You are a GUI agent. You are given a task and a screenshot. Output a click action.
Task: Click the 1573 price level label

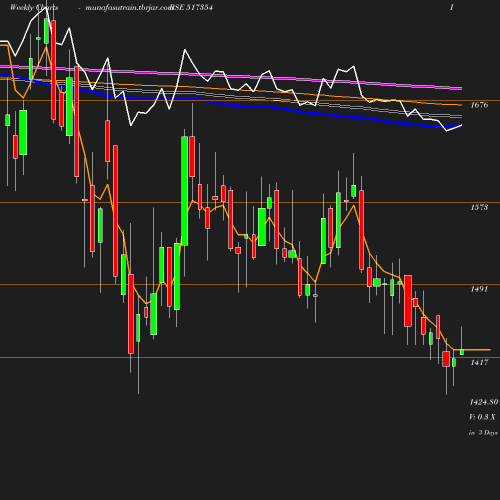coord(479,207)
